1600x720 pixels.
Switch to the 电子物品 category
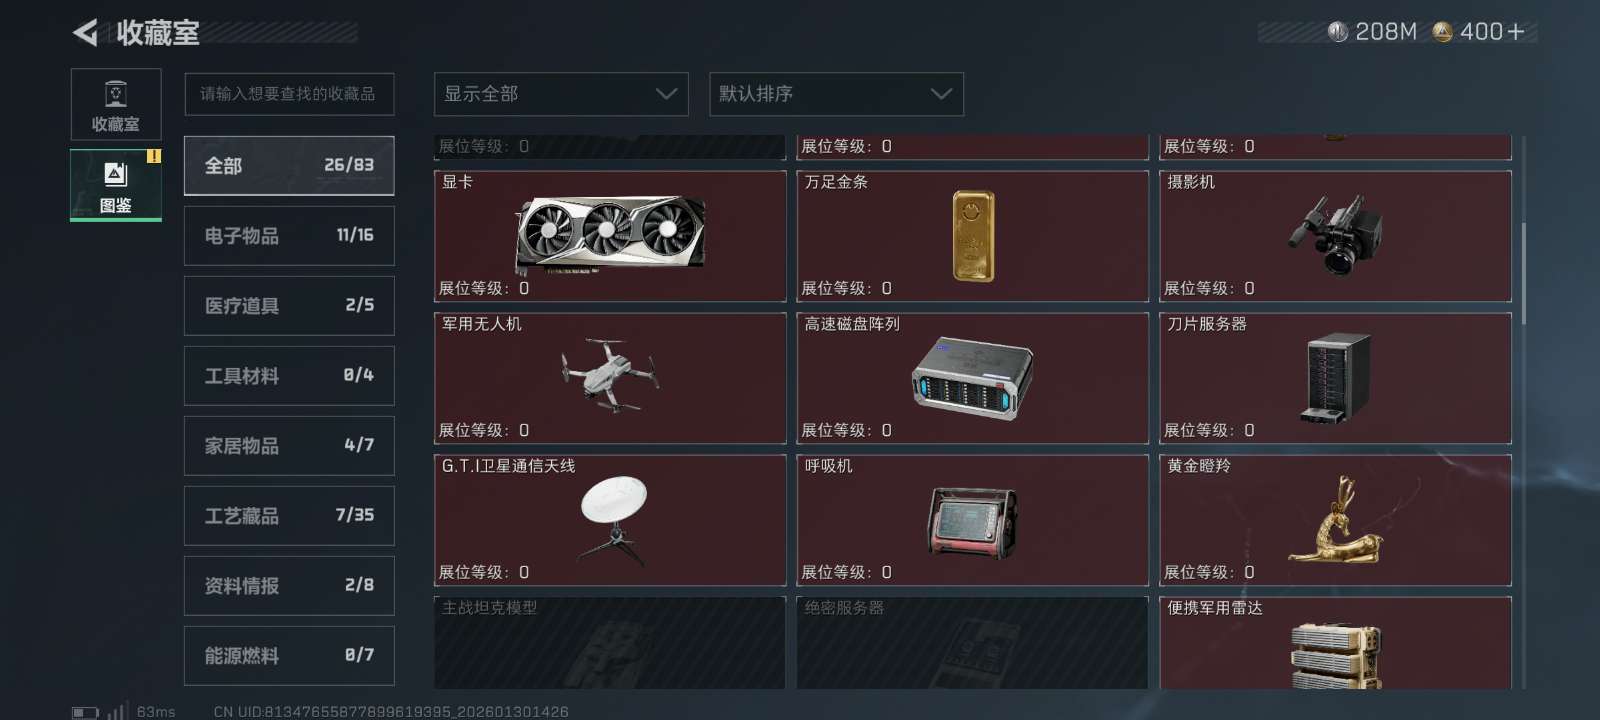(289, 236)
